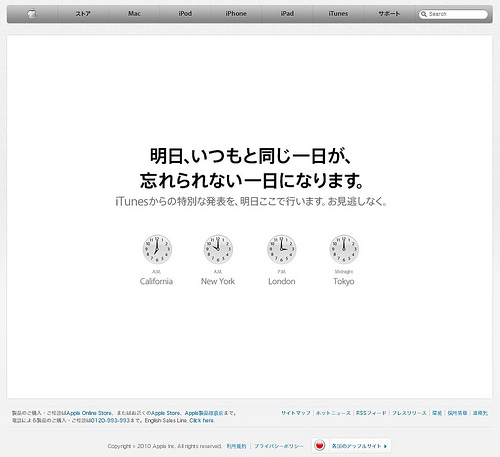Open the iPod tab
The height and width of the screenshot is (457, 500).
pos(185,14)
